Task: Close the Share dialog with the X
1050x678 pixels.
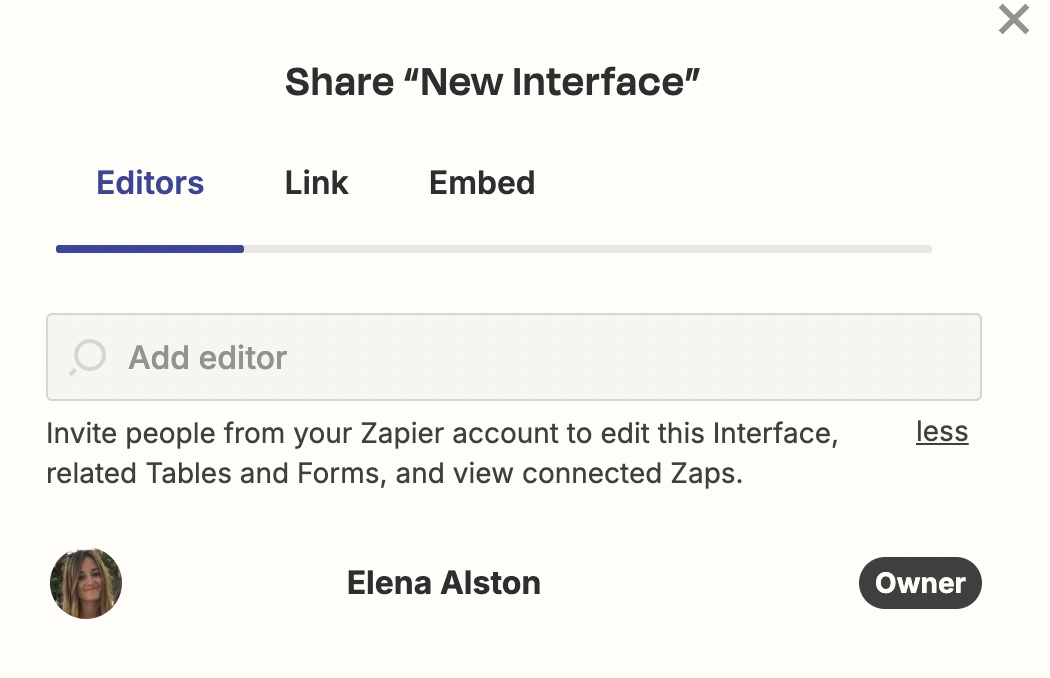Action: pyautogui.click(x=1013, y=19)
